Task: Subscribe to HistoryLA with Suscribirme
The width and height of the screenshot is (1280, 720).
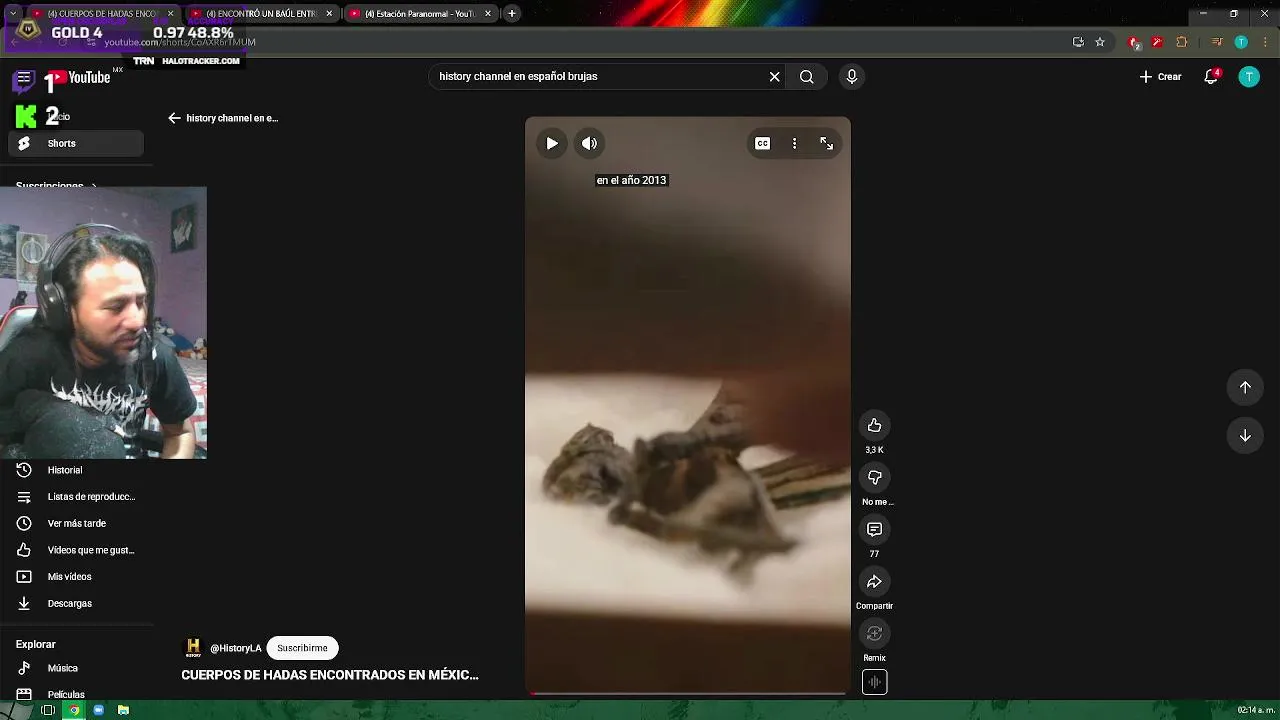Action: [x=302, y=648]
